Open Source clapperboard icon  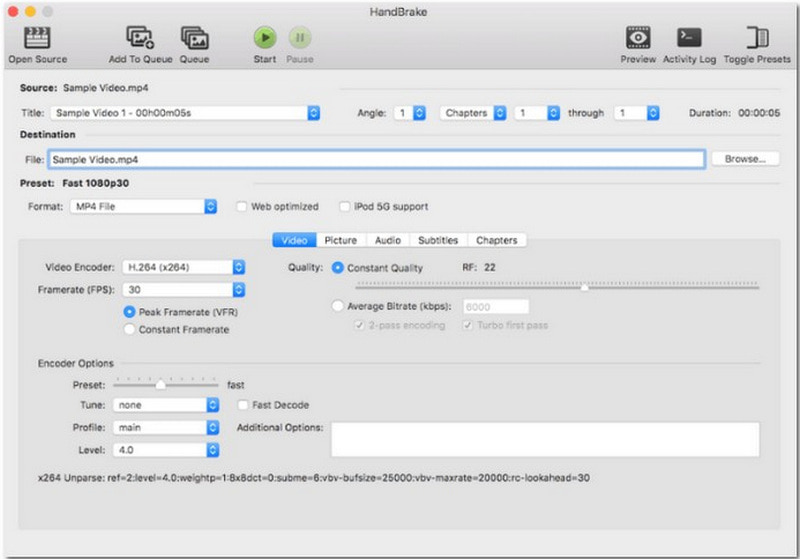pos(37,38)
